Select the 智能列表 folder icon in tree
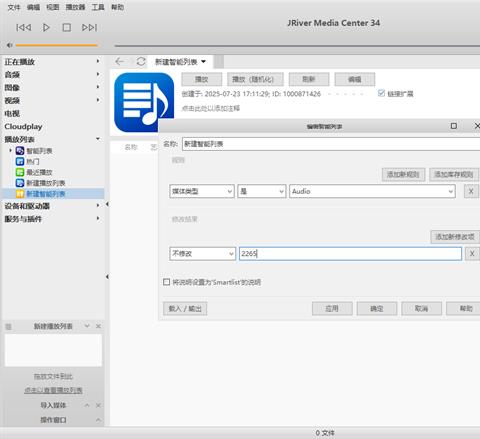 [x=20, y=151]
